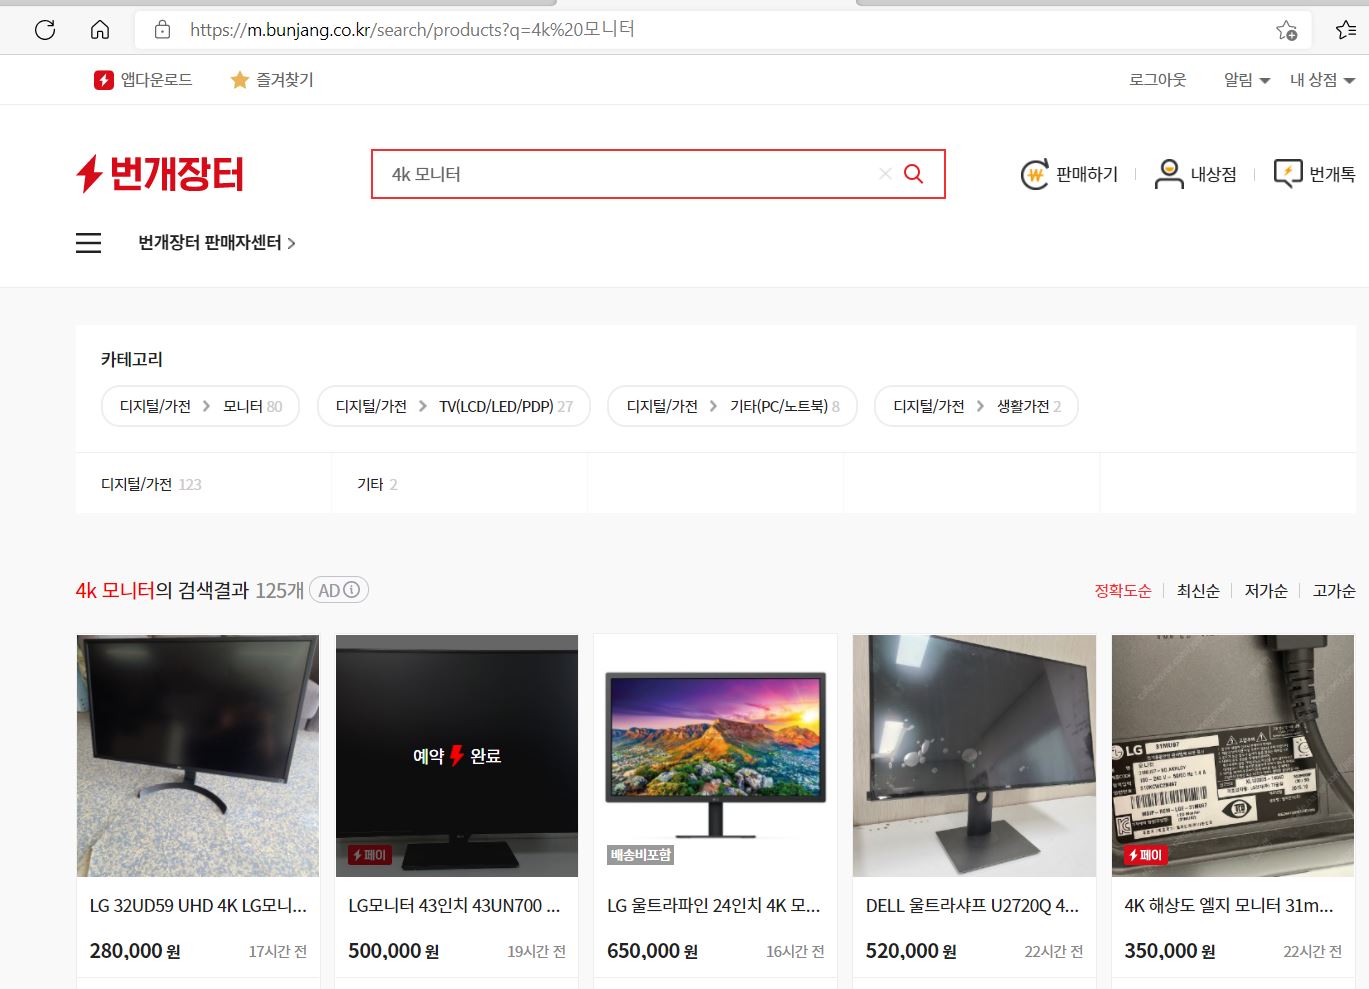1369x989 pixels.
Task: Expand the 알림 dropdown
Action: 1246,80
